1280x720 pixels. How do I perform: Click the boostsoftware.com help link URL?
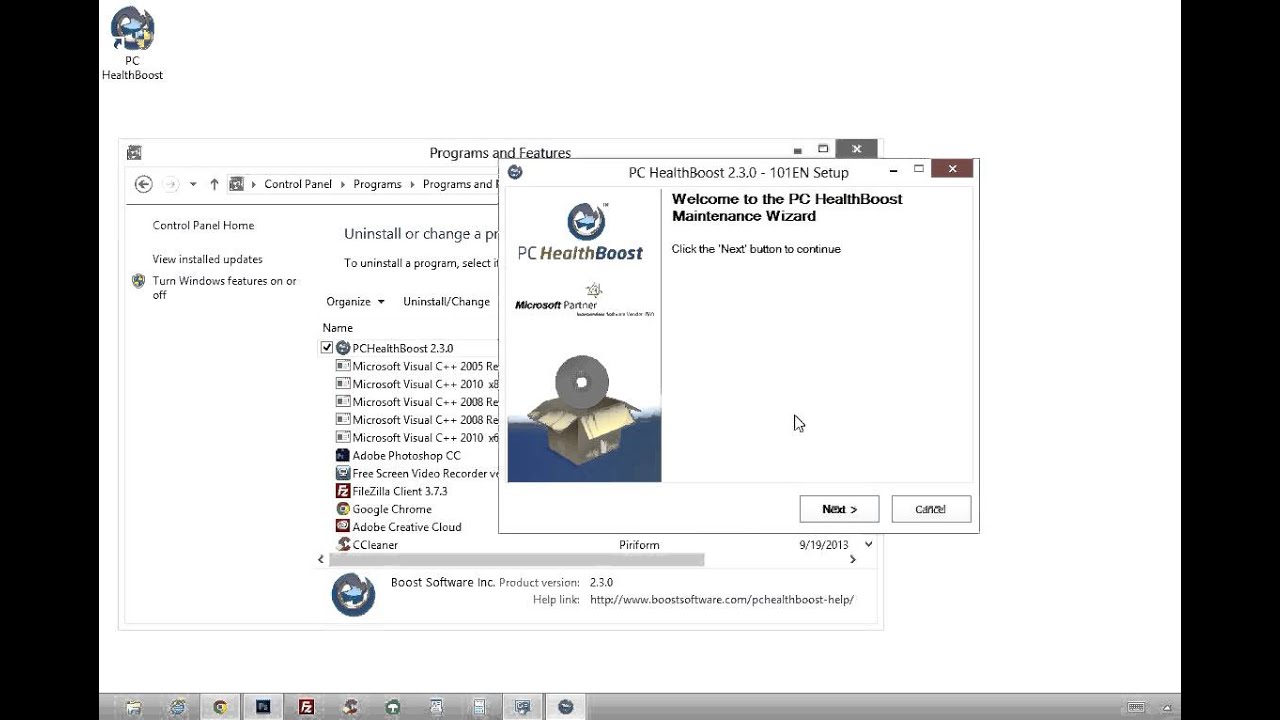(722, 600)
